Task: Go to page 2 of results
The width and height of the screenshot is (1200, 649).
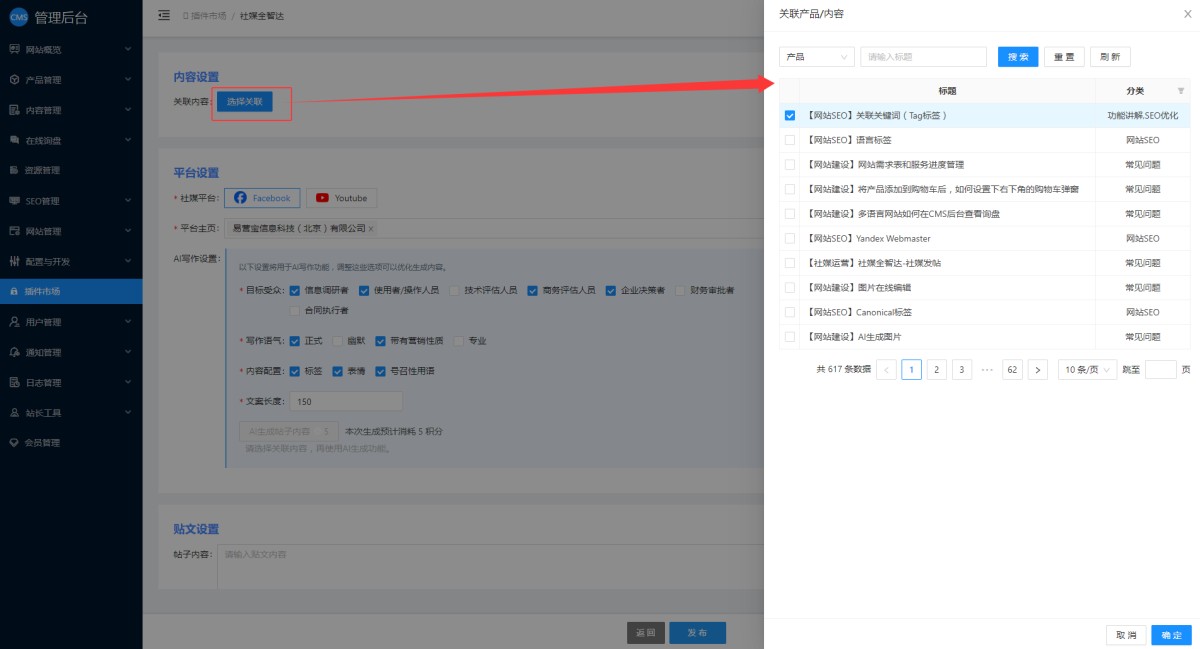Action: 937,369
